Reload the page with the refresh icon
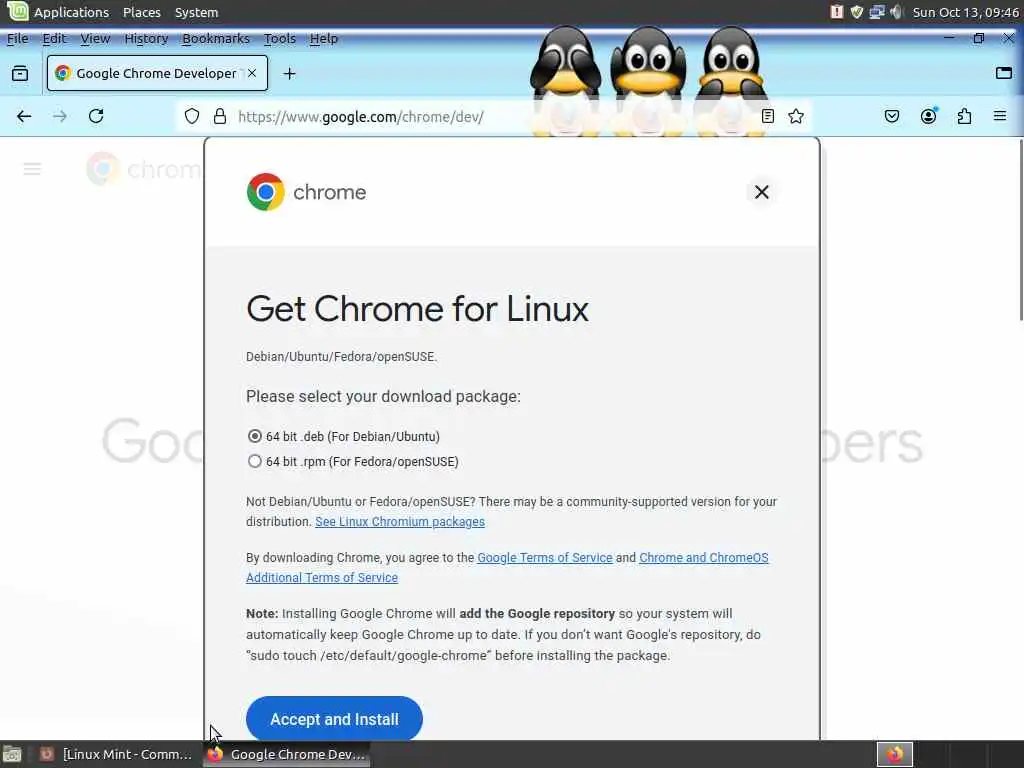The width and height of the screenshot is (1024, 768). click(x=96, y=116)
